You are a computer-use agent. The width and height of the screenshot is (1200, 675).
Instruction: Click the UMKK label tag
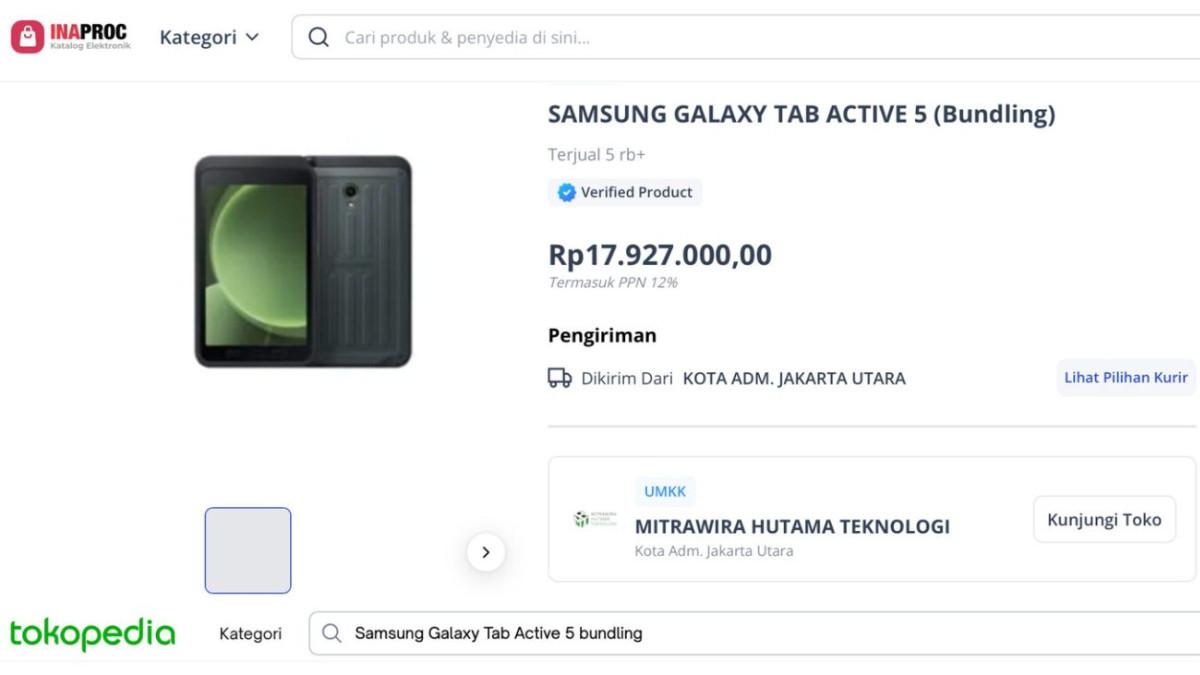665,491
